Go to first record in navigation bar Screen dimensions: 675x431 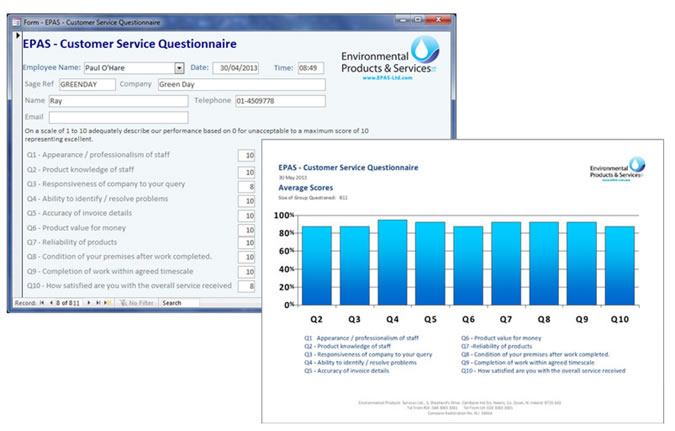pyautogui.click(x=42, y=303)
